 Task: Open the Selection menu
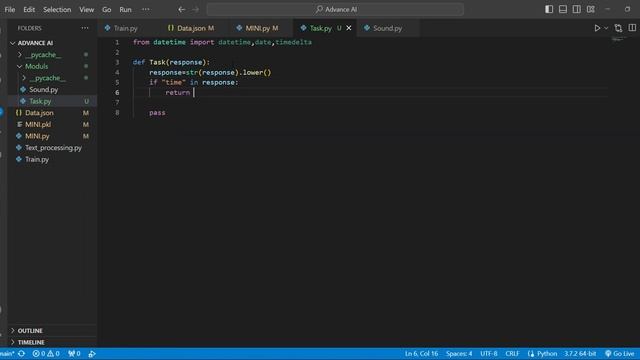tap(57, 9)
